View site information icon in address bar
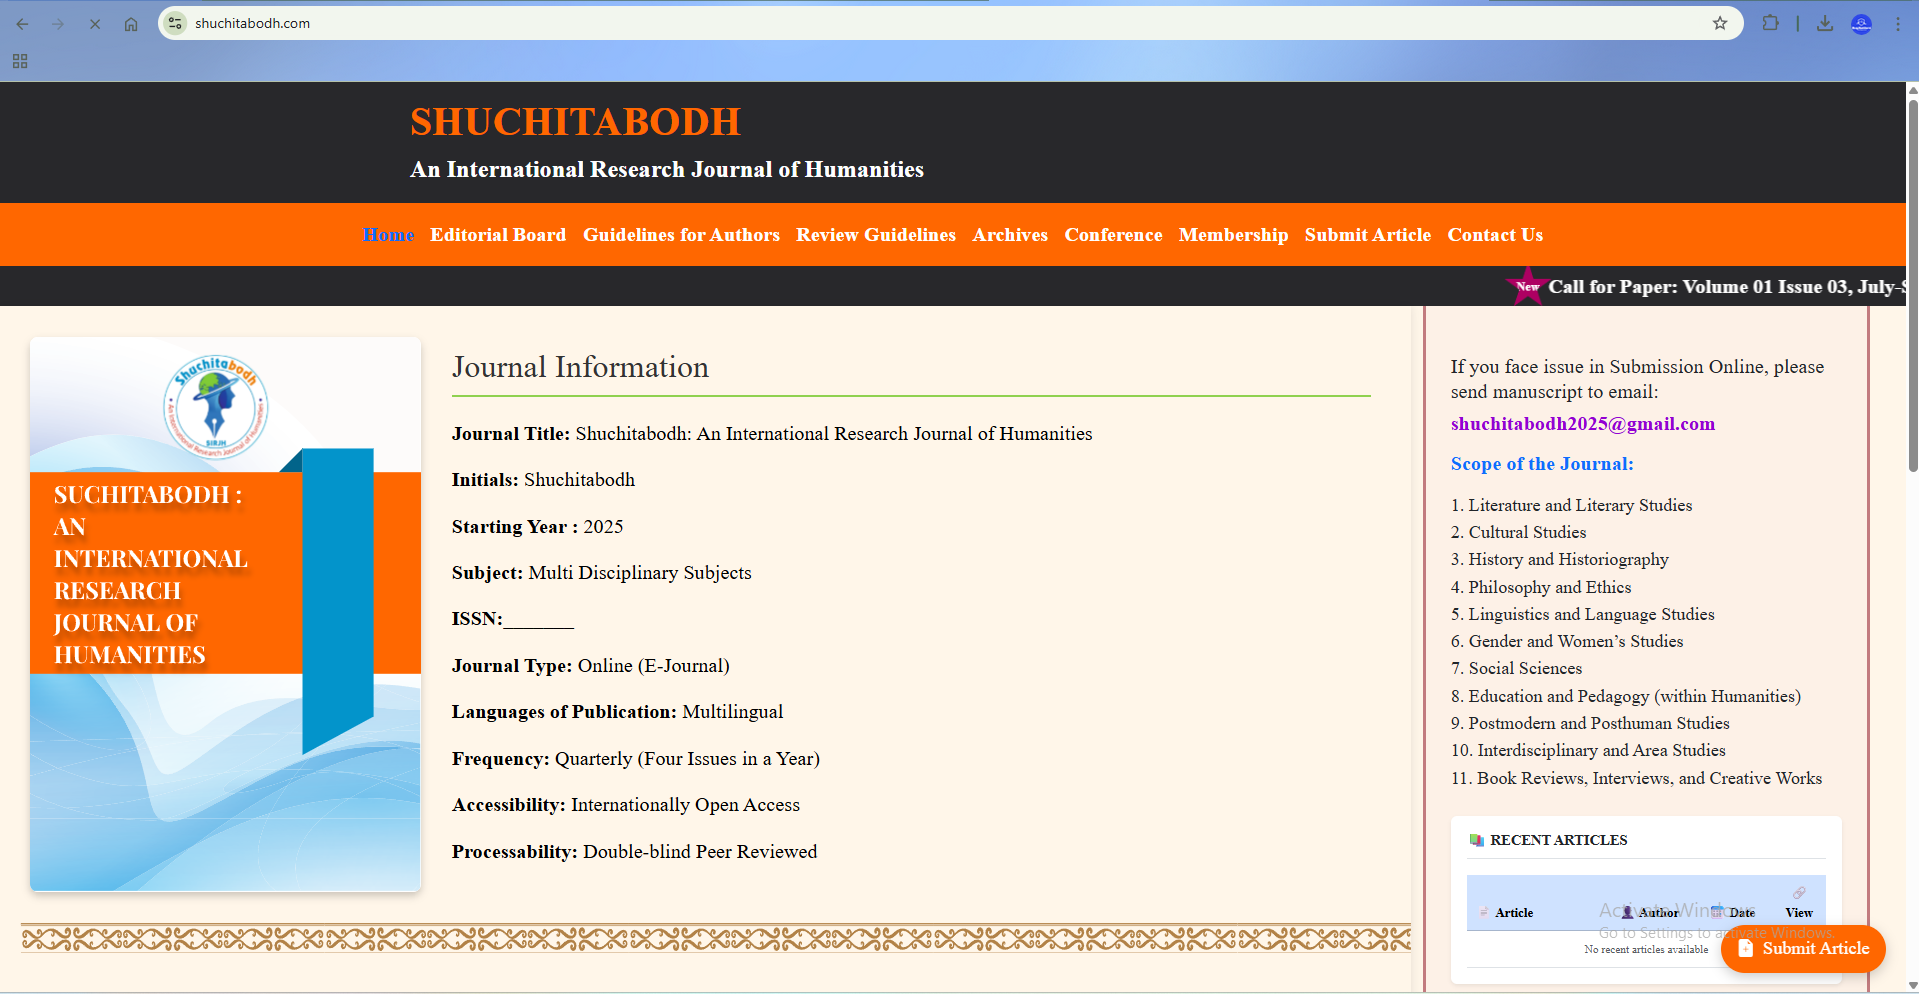 coord(176,23)
